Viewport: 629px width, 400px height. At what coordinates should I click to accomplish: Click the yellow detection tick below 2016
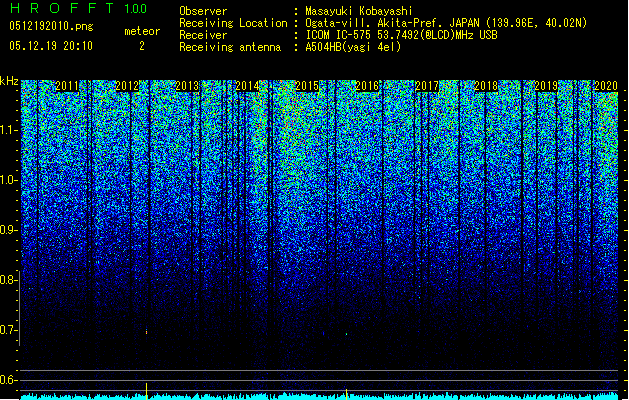(347, 394)
